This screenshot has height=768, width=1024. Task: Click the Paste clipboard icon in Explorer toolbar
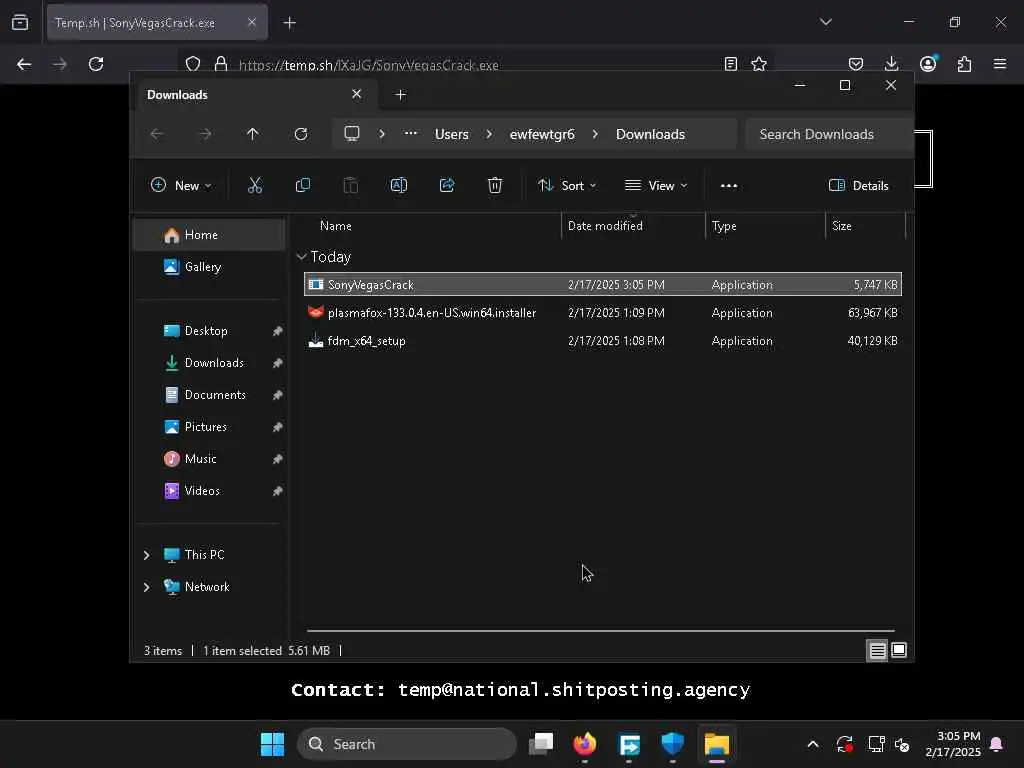[x=351, y=185]
